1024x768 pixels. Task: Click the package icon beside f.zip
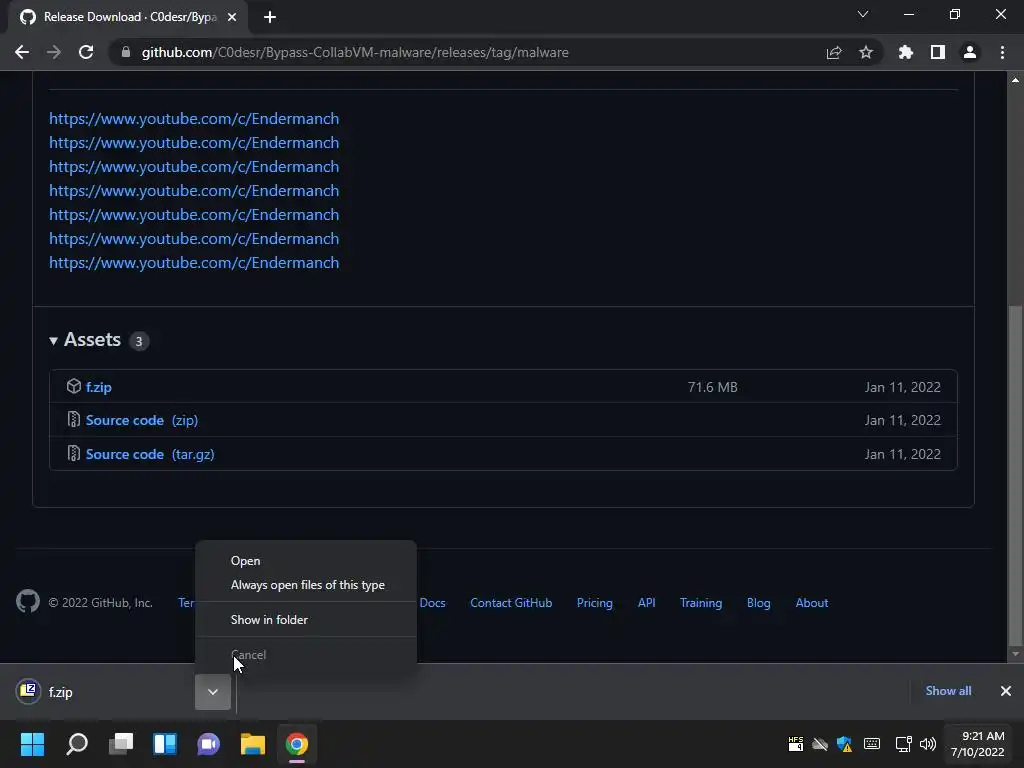(x=73, y=386)
